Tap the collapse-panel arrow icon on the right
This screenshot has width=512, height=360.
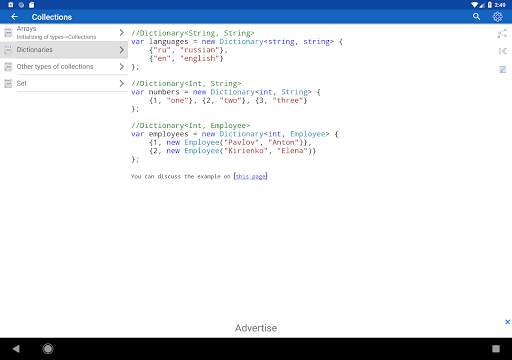point(503,51)
